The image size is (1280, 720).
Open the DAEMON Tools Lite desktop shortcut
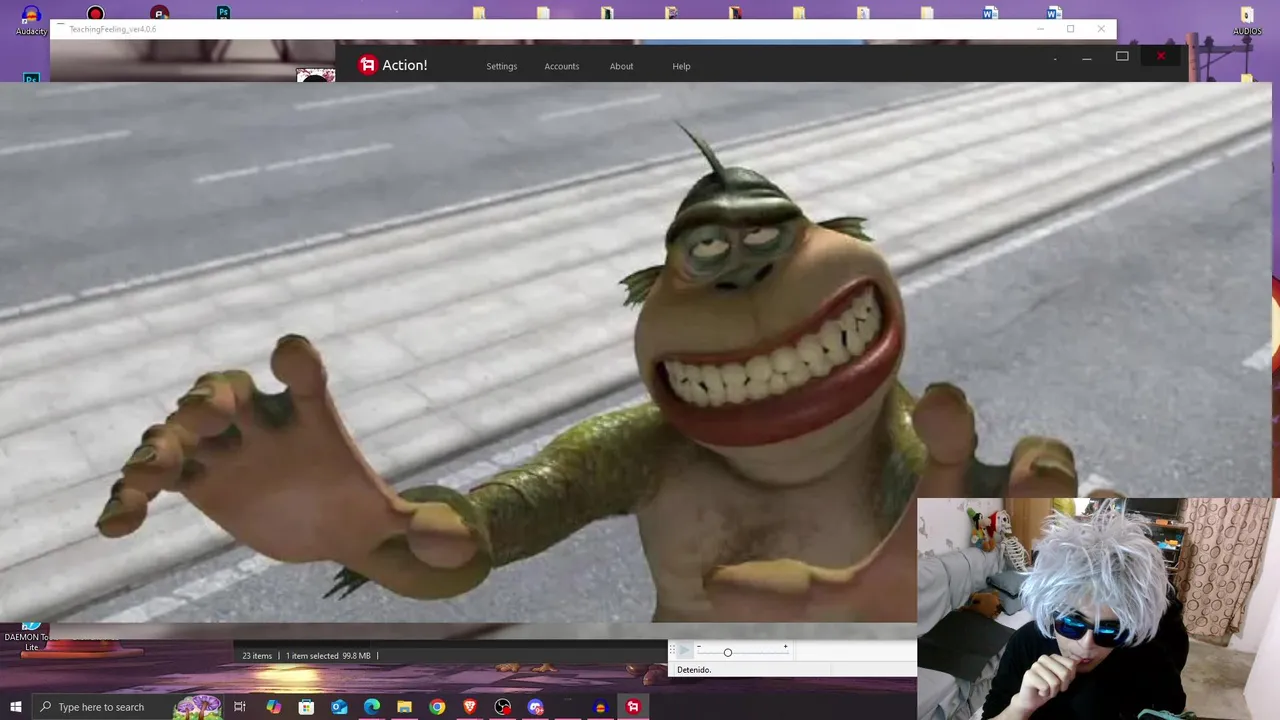tap(32, 636)
